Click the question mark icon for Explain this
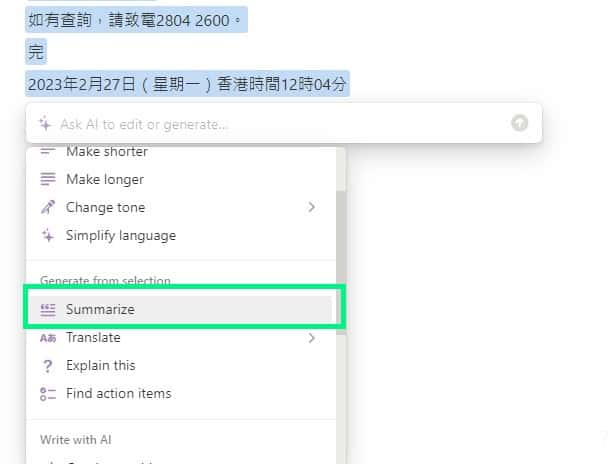Image resolution: width=609 pixels, height=464 pixels. [48, 366]
